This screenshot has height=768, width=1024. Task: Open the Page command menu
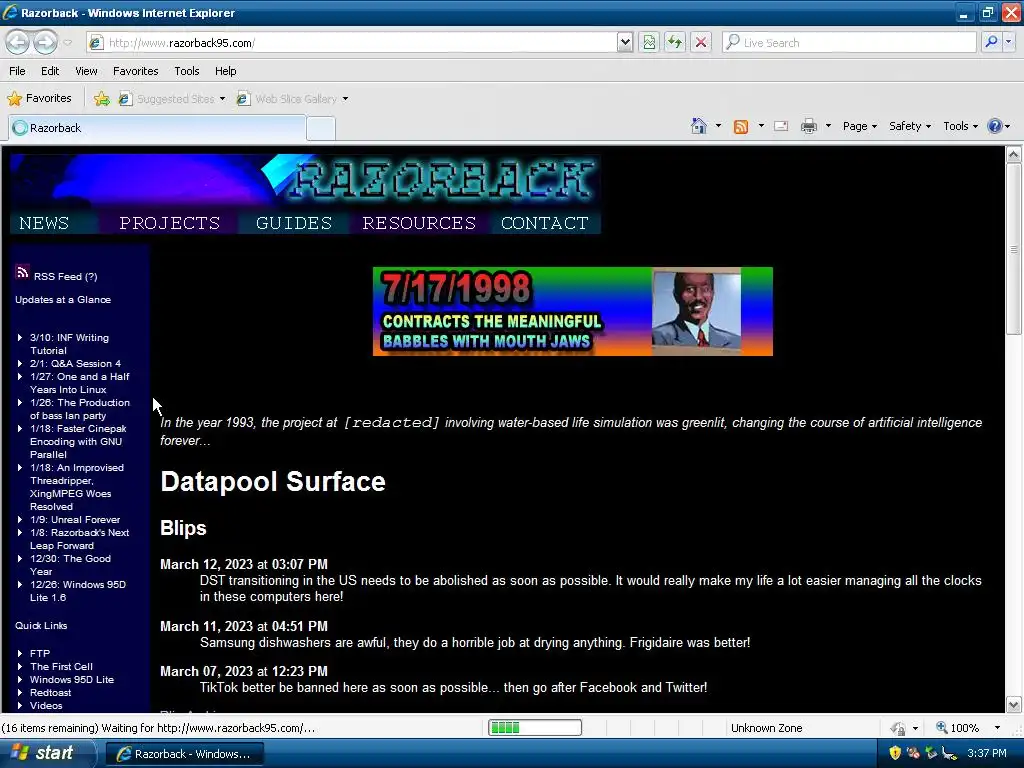pos(859,126)
